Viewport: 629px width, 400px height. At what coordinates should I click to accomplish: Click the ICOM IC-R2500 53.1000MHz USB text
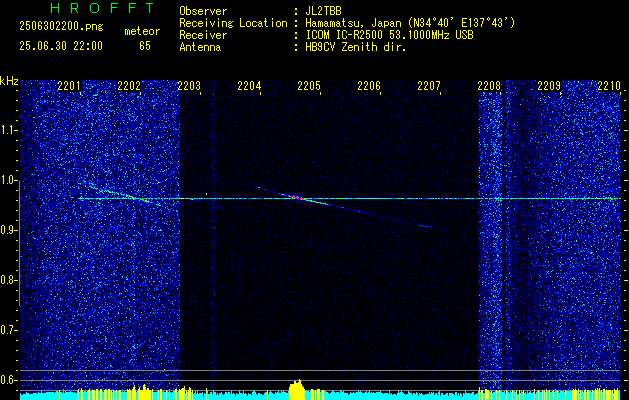(x=389, y=35)
